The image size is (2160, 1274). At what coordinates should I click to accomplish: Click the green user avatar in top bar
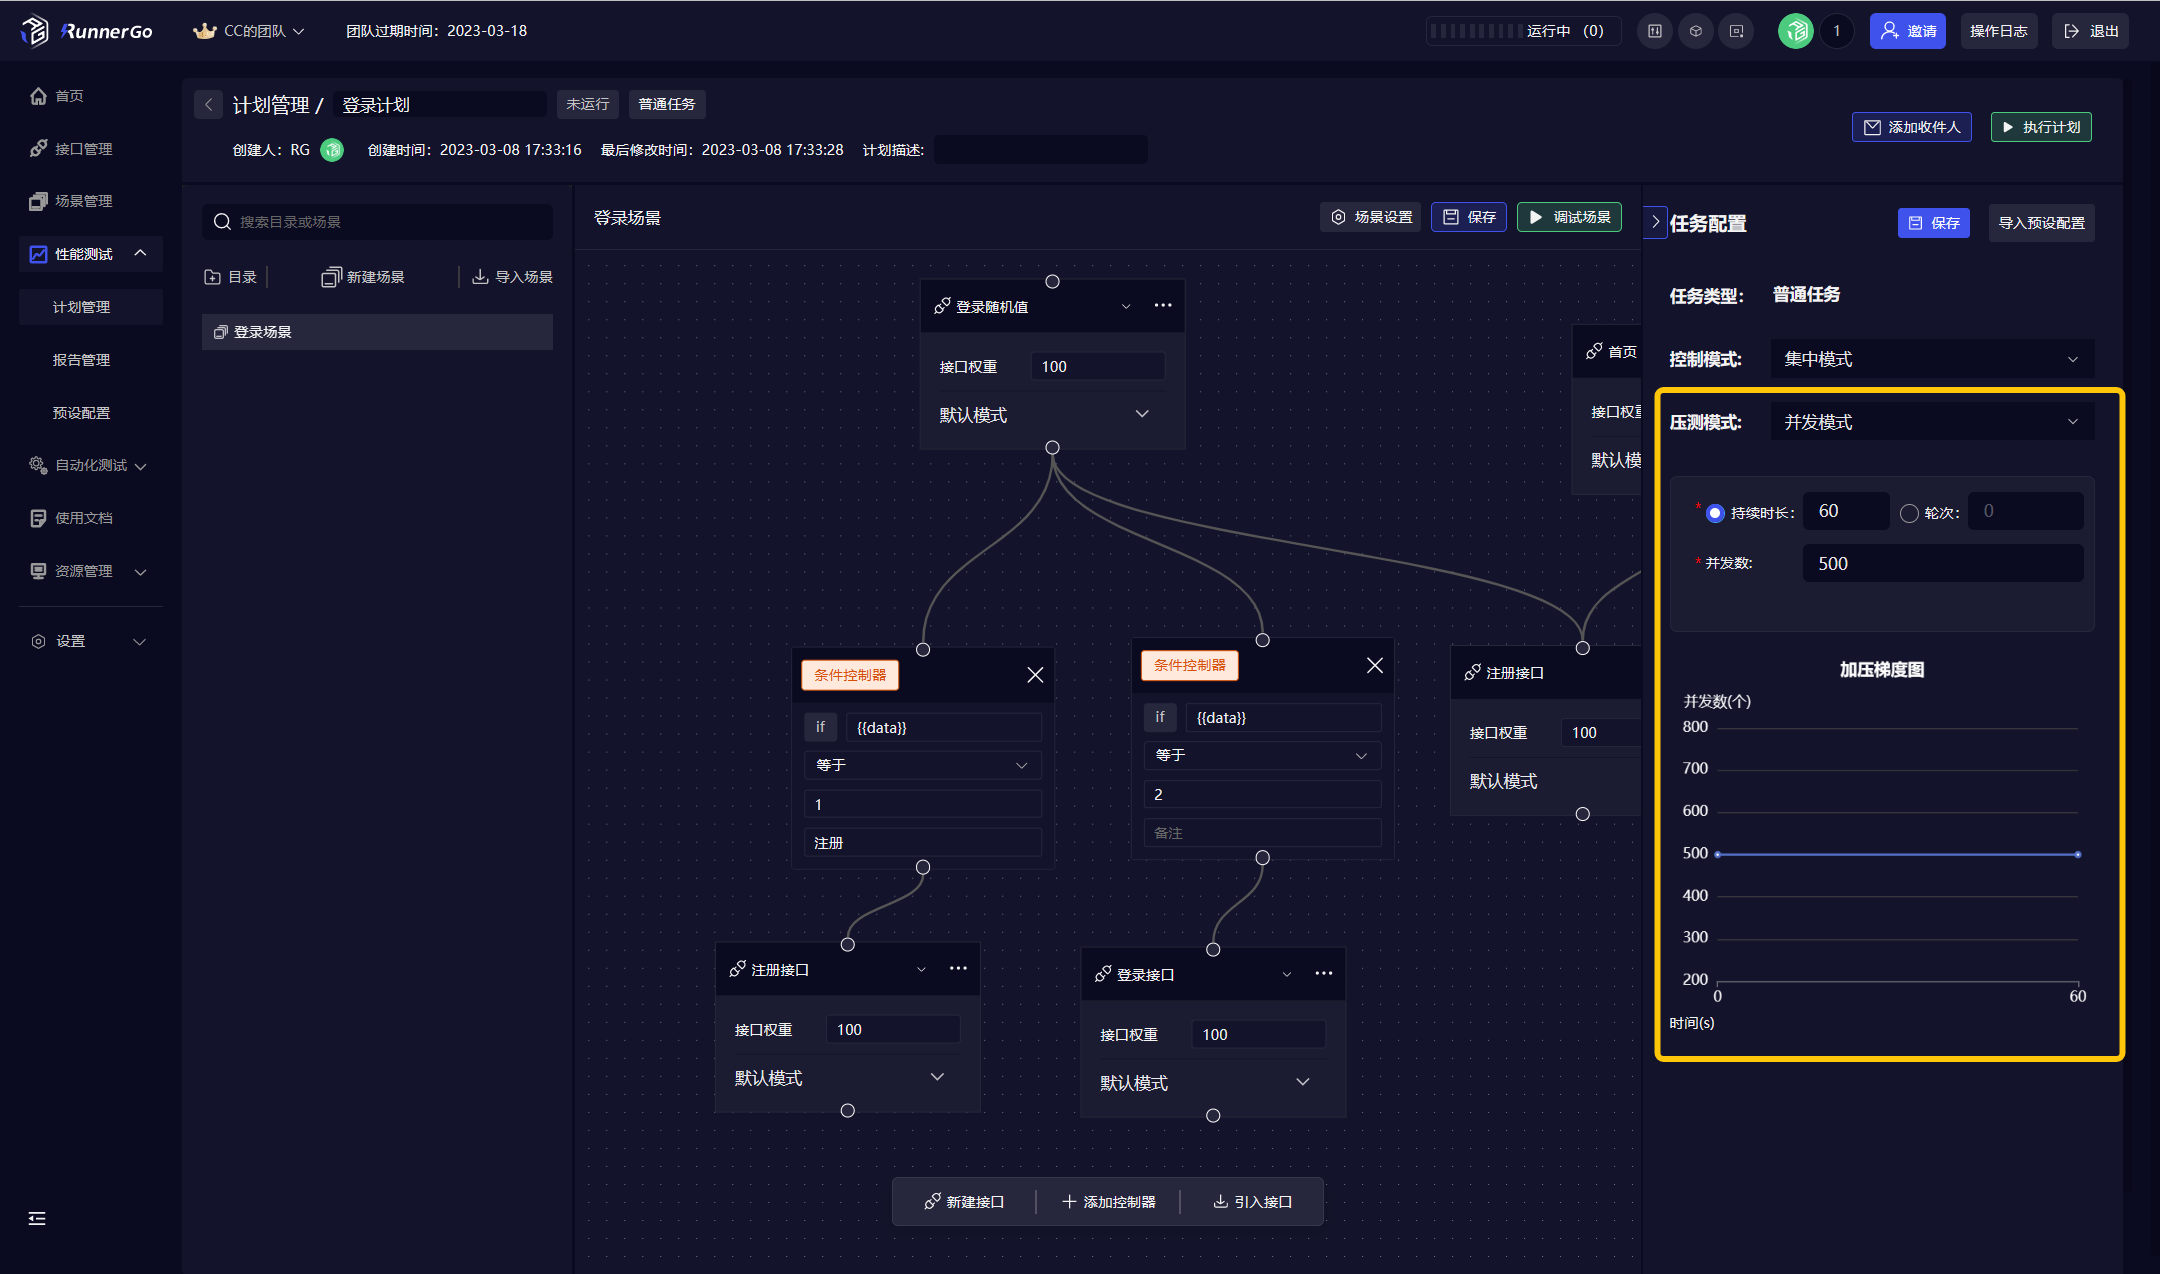1796,31
